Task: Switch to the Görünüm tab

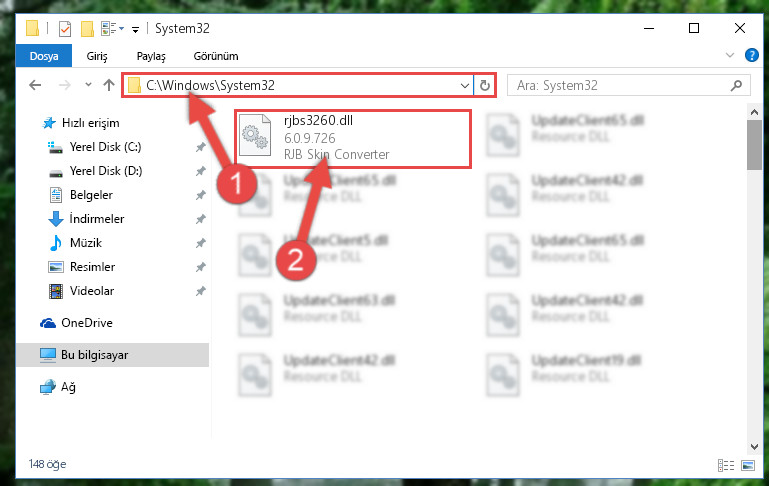Action: click(x=216, y=56)
